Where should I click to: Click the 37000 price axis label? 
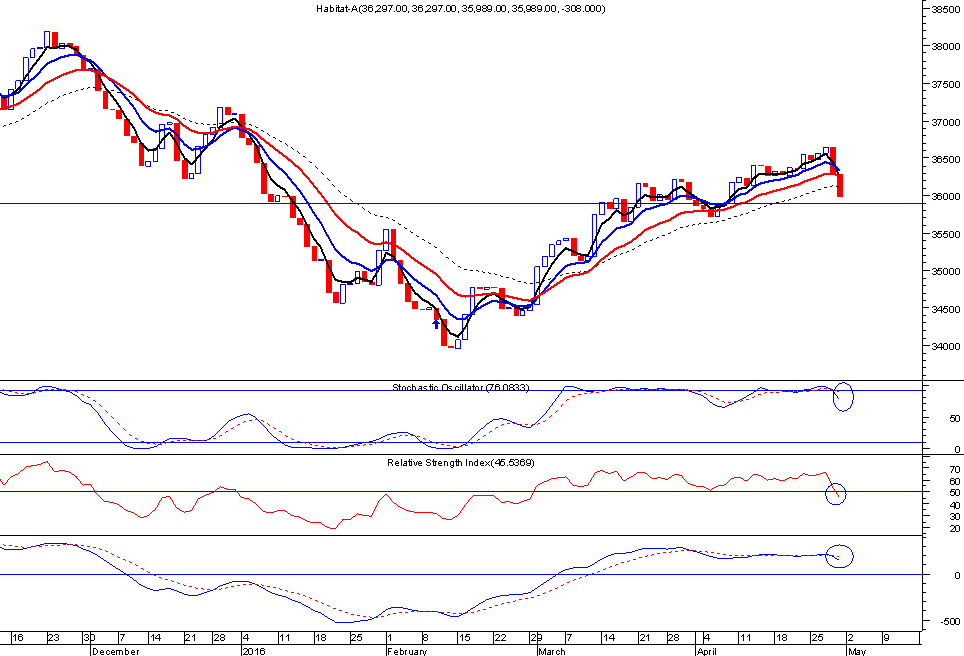coord(946,122)
